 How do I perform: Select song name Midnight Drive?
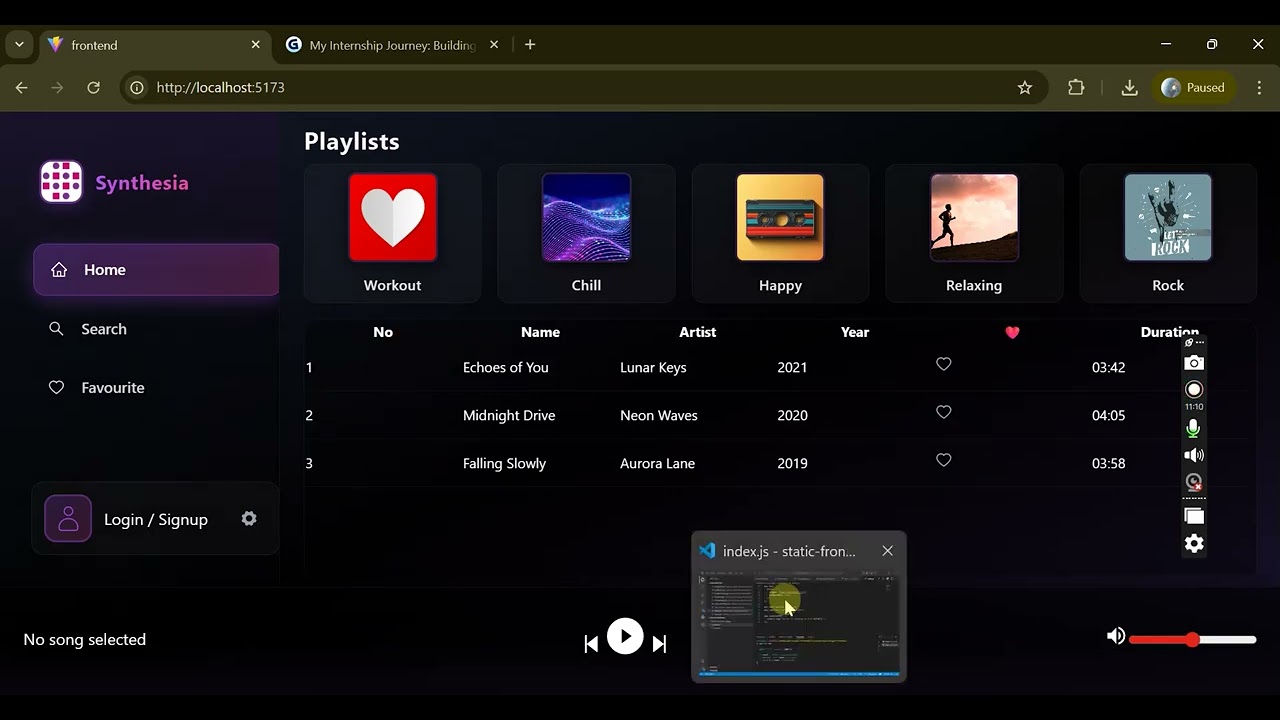point(509,415)
